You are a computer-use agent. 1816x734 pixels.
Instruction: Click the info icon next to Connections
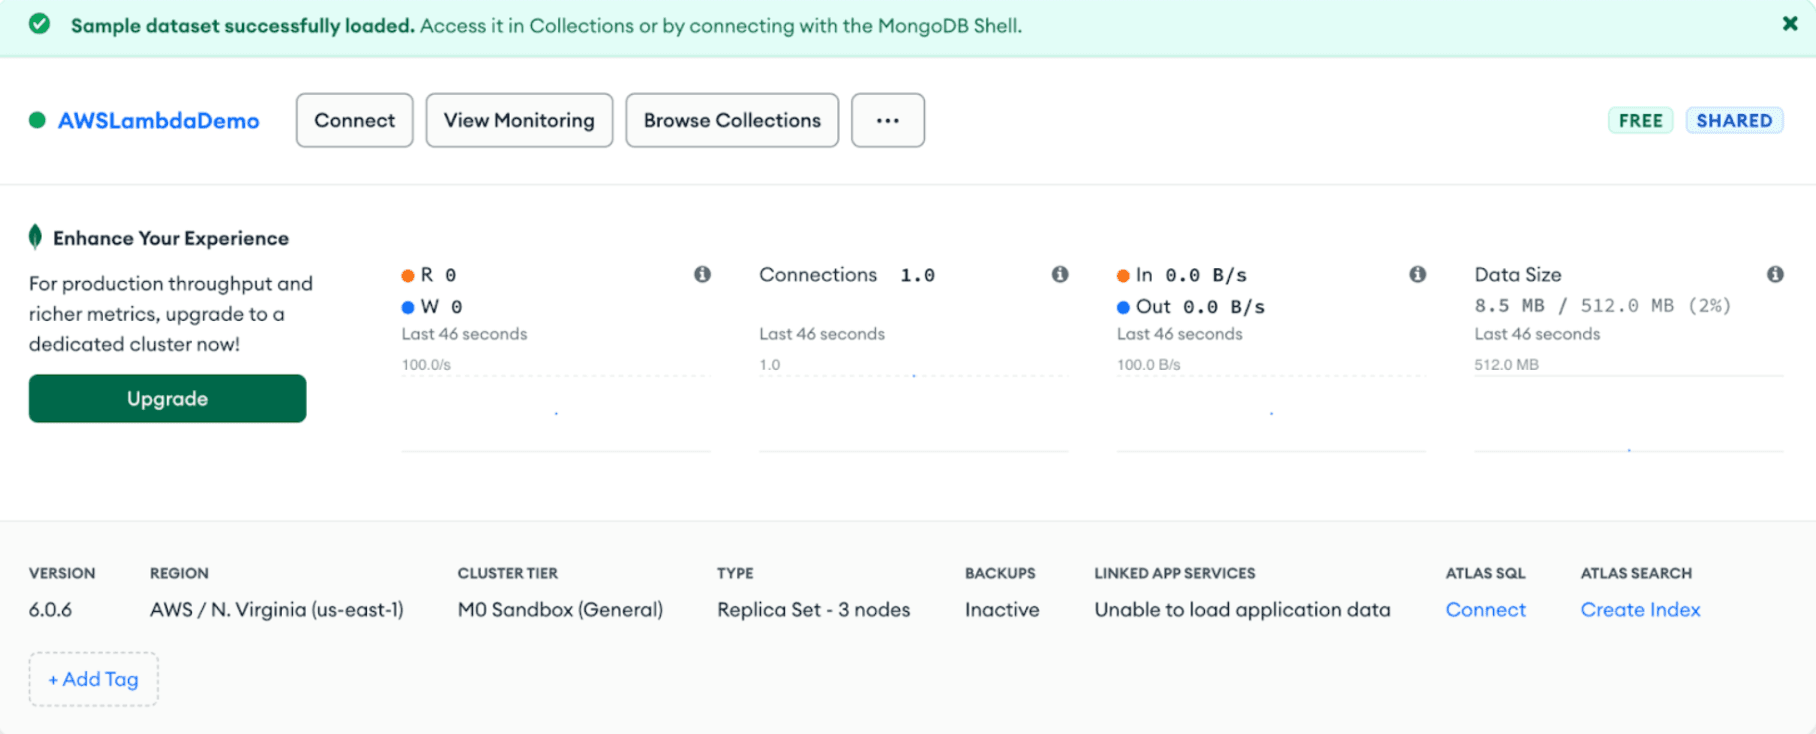point(1059,274)
